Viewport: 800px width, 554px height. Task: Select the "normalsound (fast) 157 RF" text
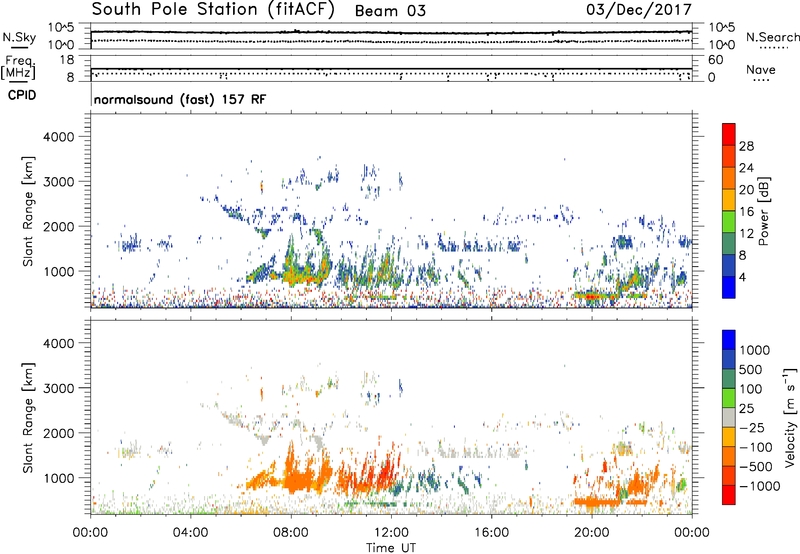coord(180,99)
